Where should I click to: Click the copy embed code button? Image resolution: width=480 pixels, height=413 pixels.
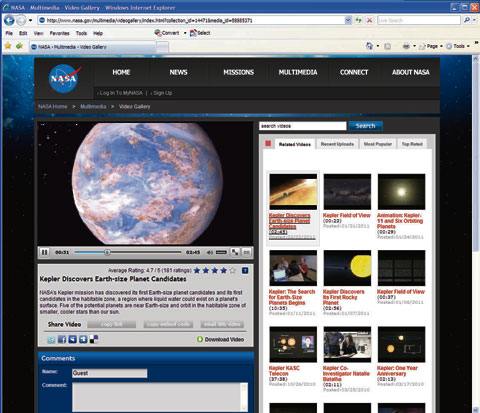click(x=168, y=324)
